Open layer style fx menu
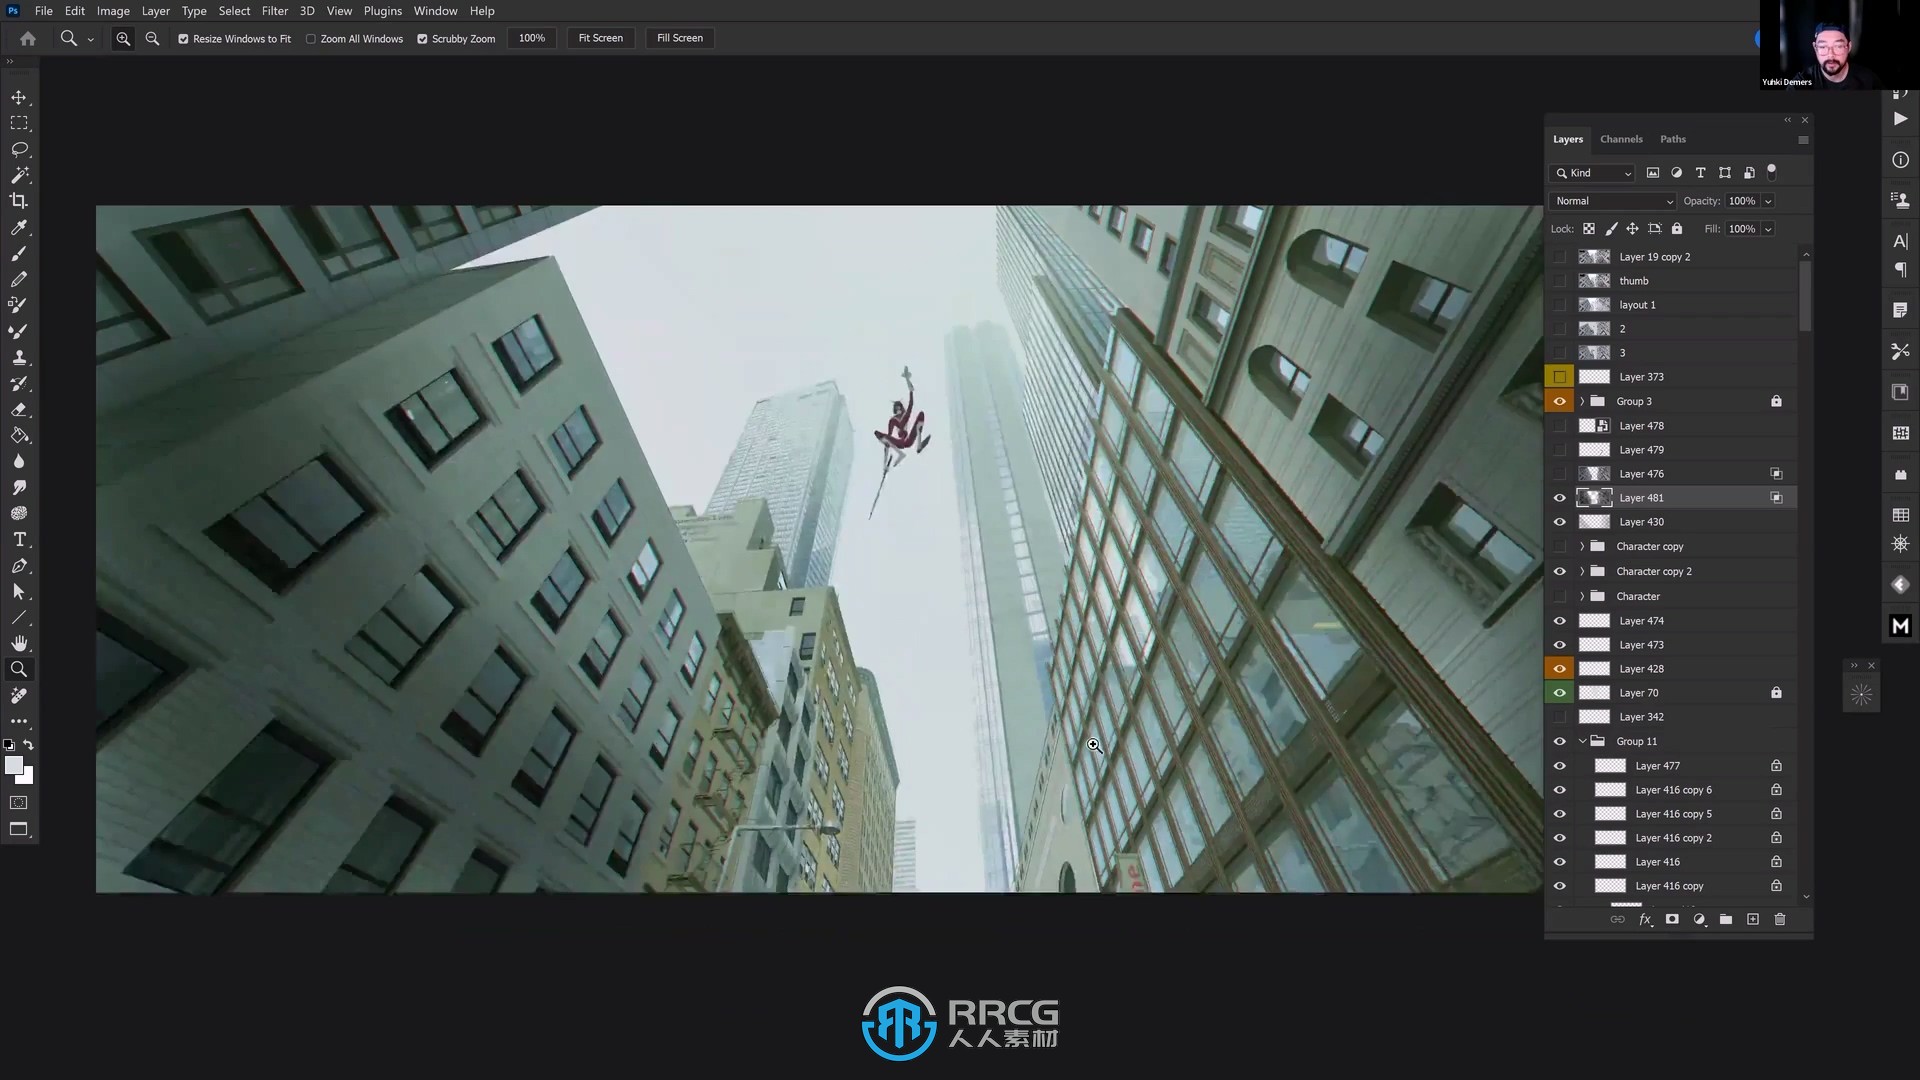 [x=1645, y=919]
